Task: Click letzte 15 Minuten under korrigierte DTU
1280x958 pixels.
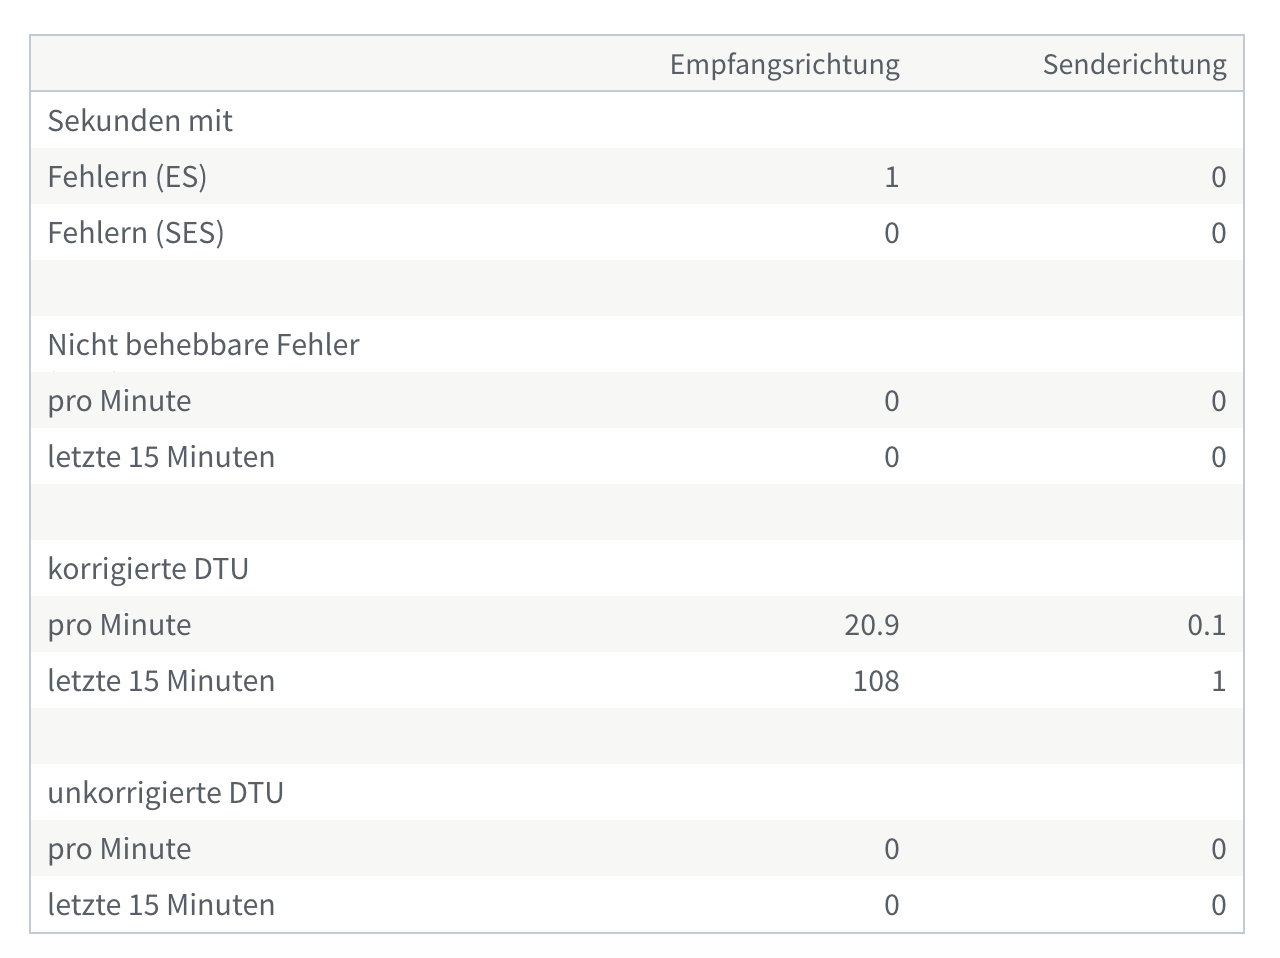Action: pos(161,681)
